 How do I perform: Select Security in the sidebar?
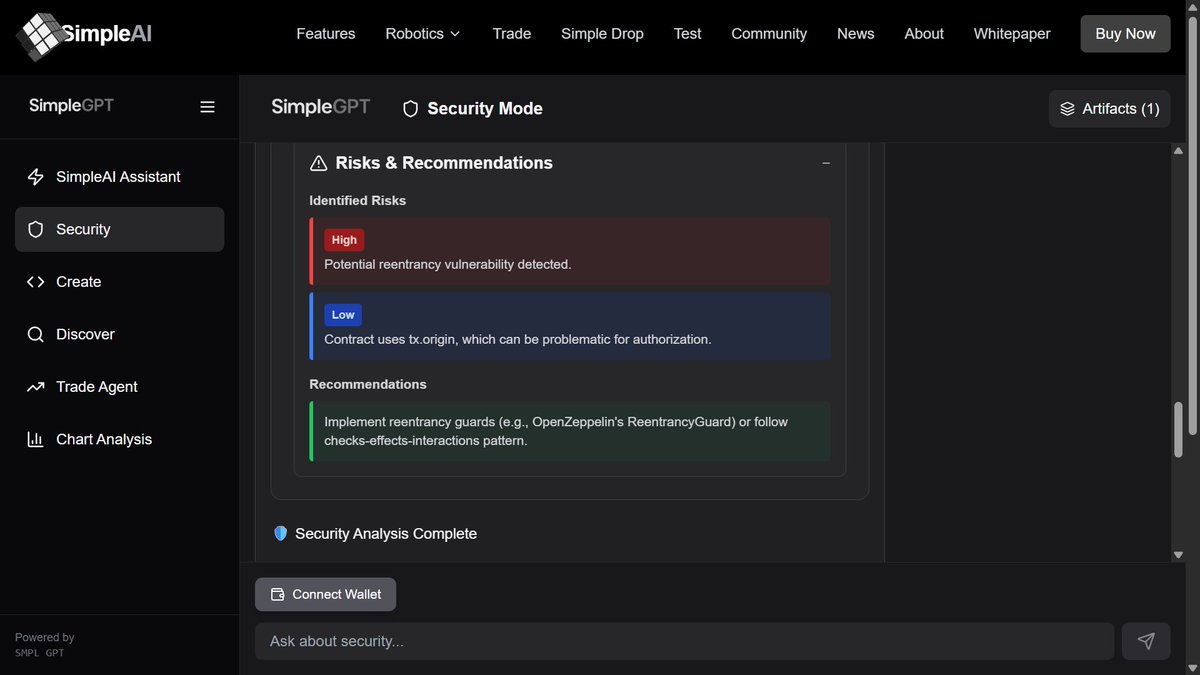(120, 229)
